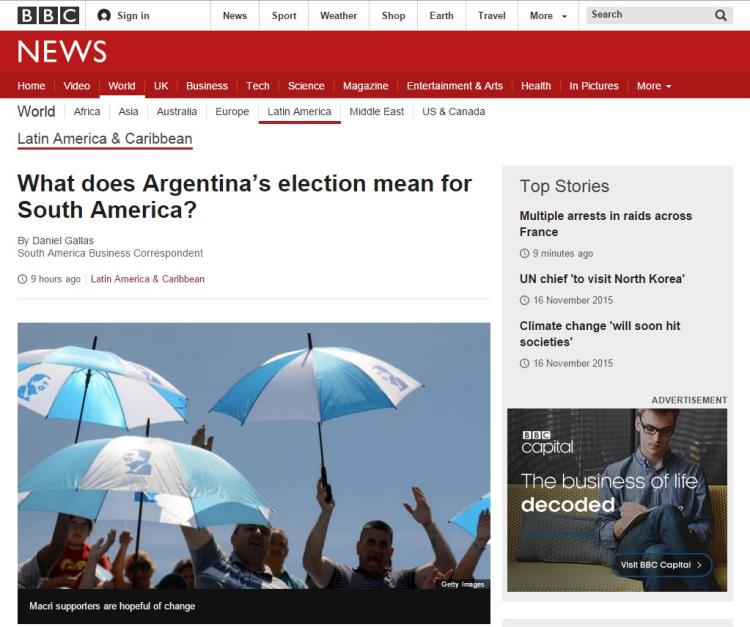Switch to the Middle East section tab
750x627 pixels.
click(376, 112)
